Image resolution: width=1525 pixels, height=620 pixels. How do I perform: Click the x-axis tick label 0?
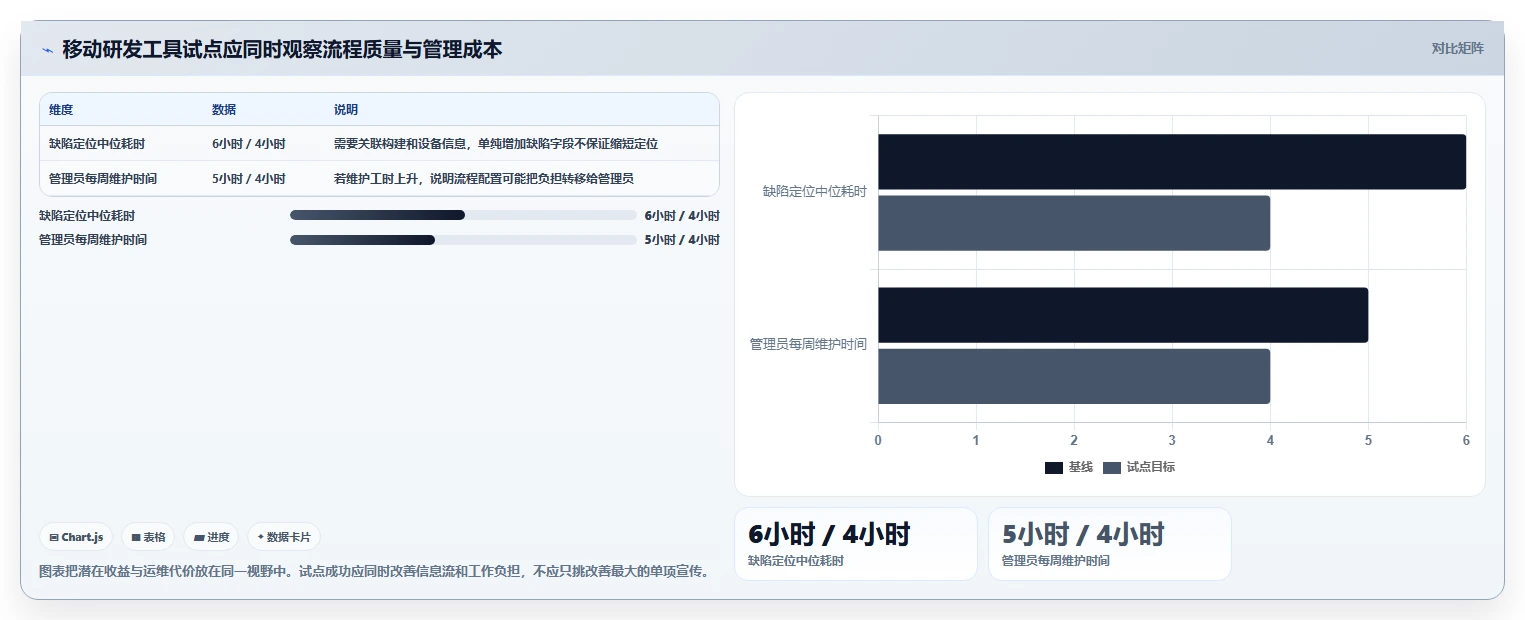[878, 440]
